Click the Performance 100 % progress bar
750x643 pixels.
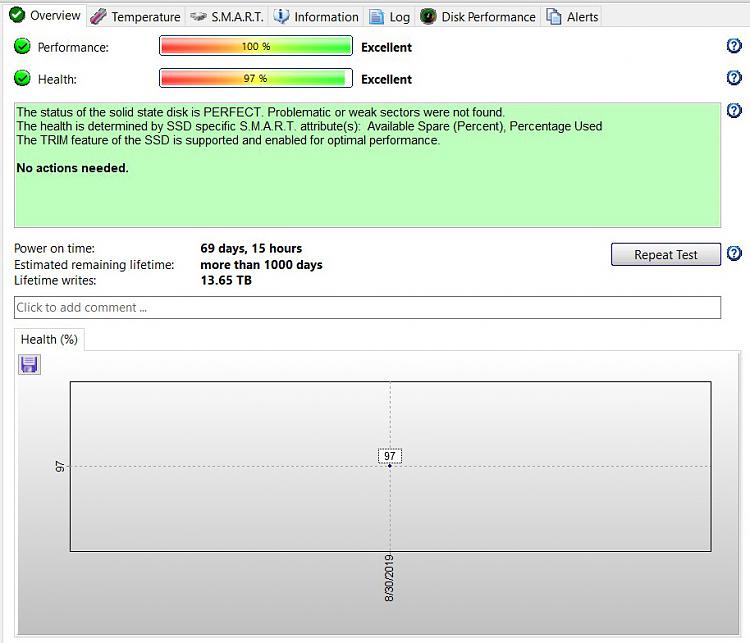(256, 46)
